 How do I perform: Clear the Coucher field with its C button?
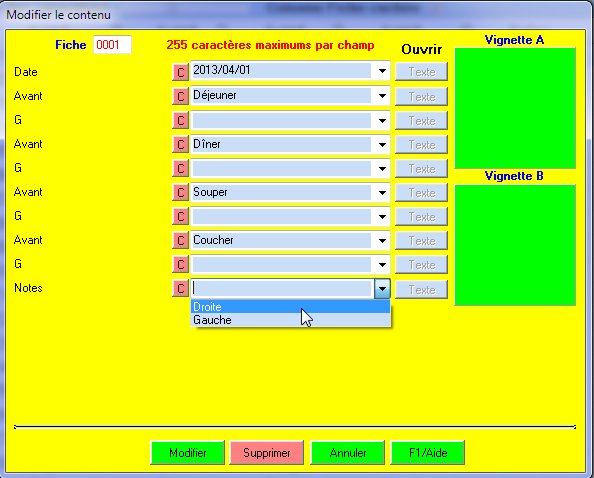point(180,241)
